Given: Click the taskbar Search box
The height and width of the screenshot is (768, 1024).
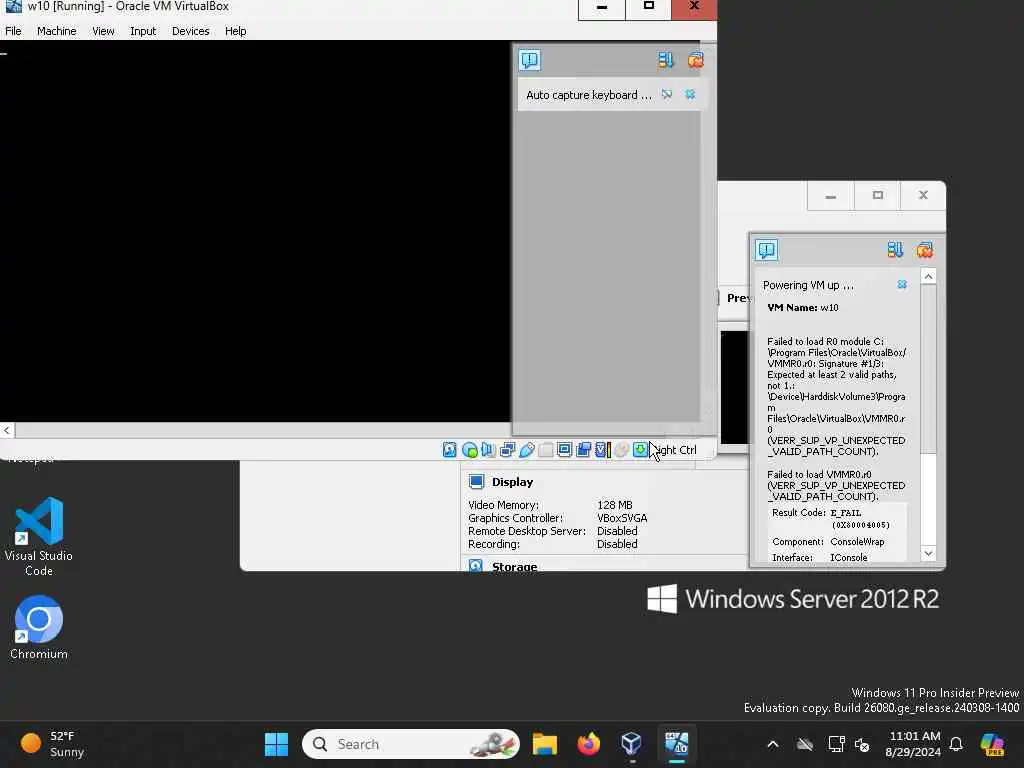Looking at the screenshot, I should pyautogui.click(x=411, y=744).
